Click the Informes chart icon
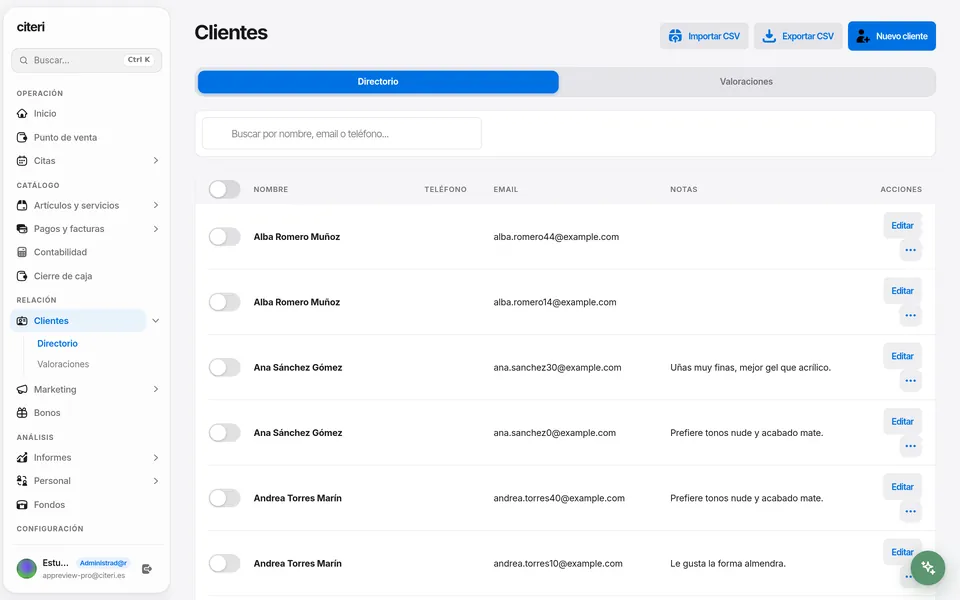Screen dimensions: 960x600 [x=22, y=457]
